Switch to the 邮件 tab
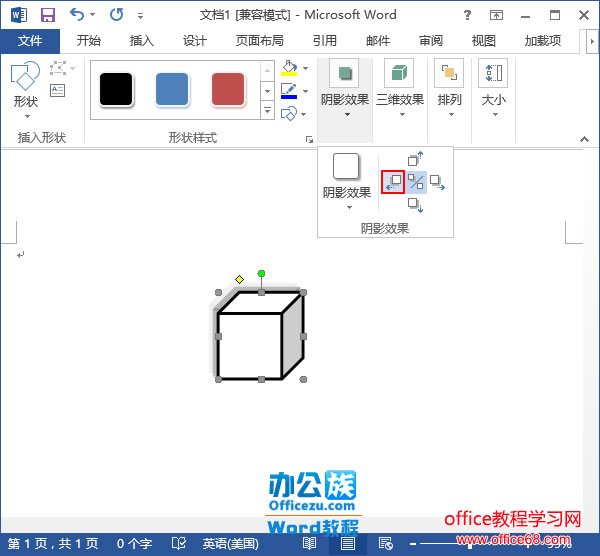The width and height of the screenshot is (600, 556). pyautogui.click(x=378, y=41)
